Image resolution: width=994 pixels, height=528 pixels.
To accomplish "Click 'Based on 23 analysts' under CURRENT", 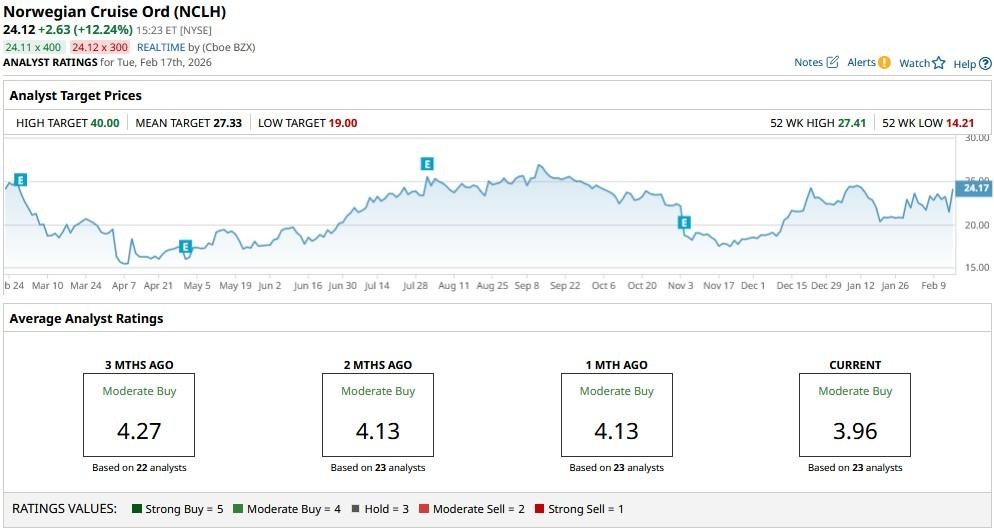I will pyautogui.click(x=855, y=468).
